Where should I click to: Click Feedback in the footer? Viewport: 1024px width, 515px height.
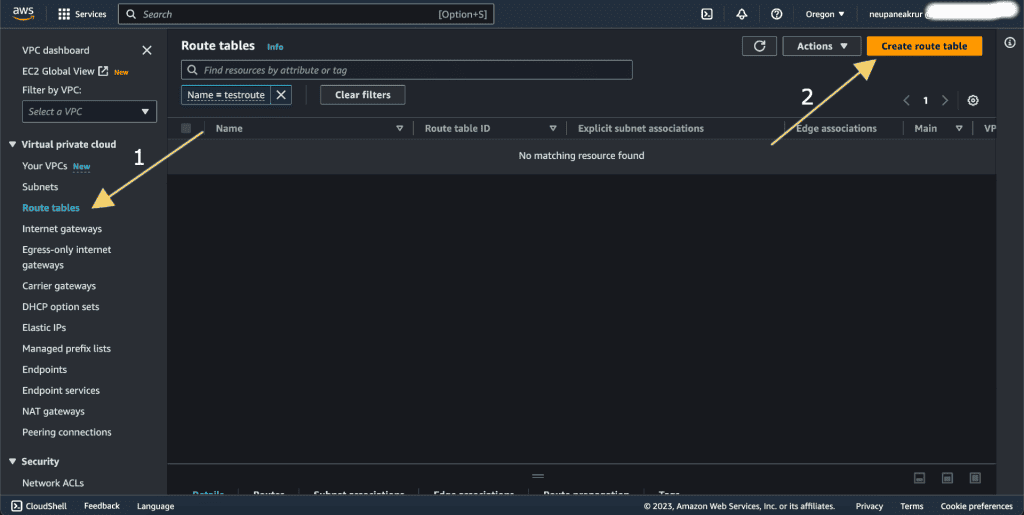pos(102,506)
